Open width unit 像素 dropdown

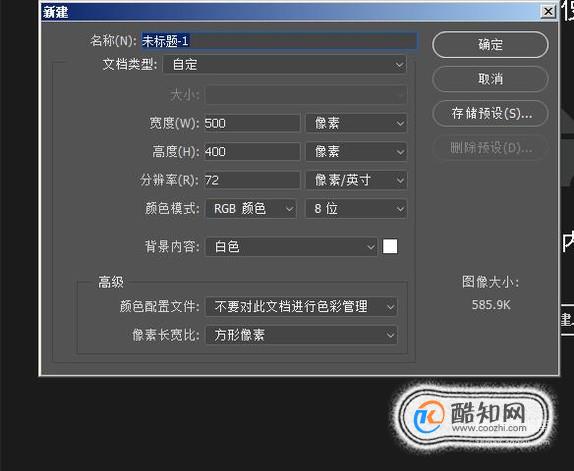click(356, 123)
